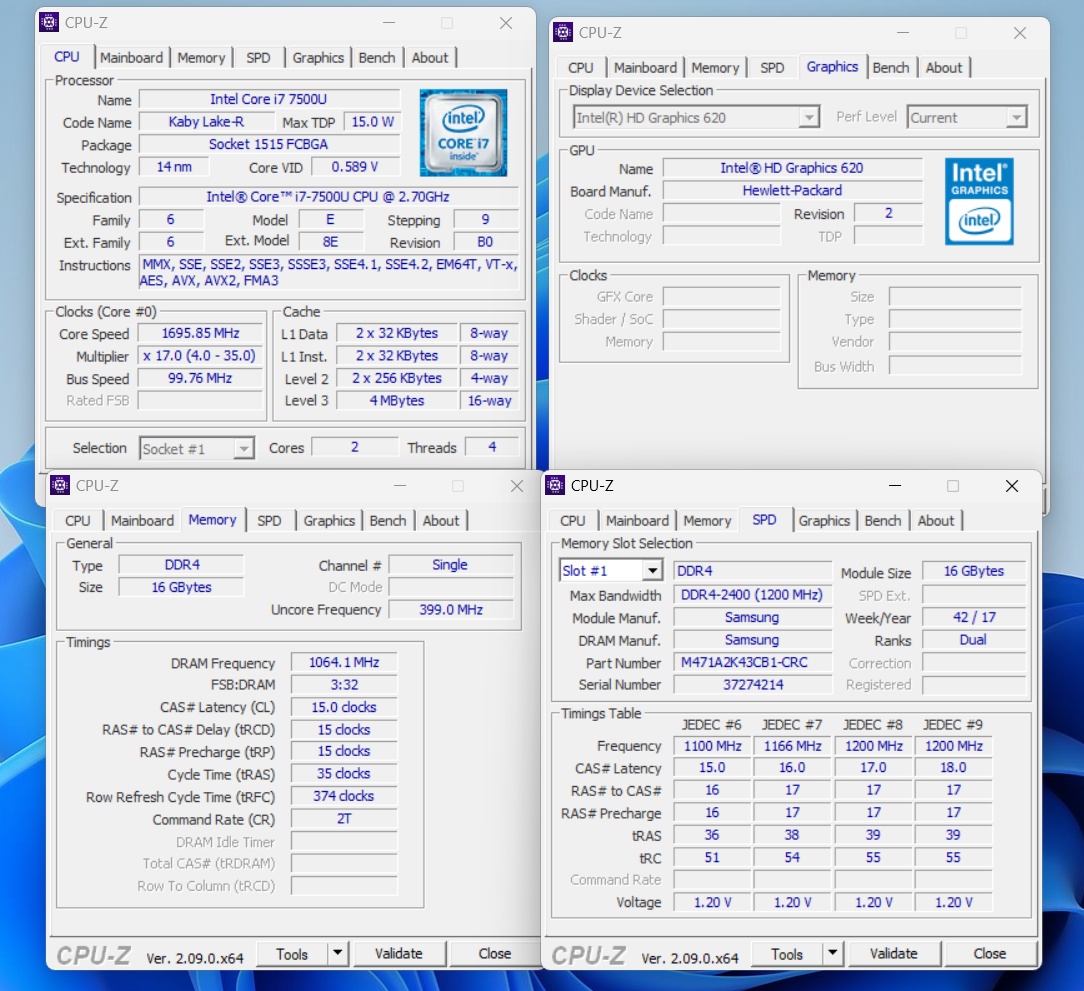Click the CPU-Z icon in the top-left window title bar
Image resolution: width=1084 pixels, height=991 pixels.
(x=48, y=22)
